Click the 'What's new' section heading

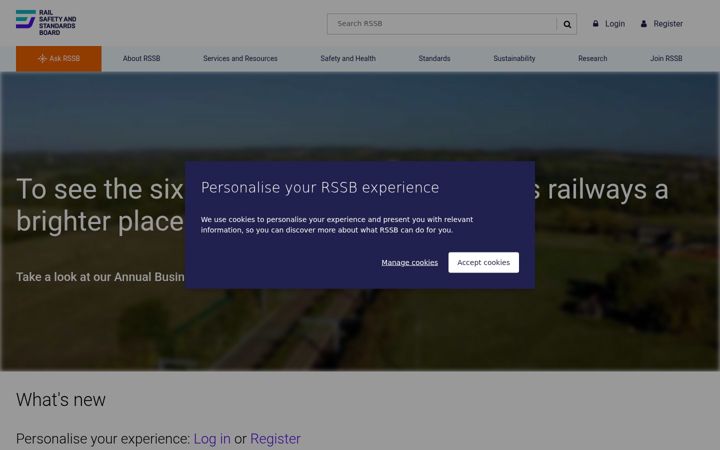[61, 399]
